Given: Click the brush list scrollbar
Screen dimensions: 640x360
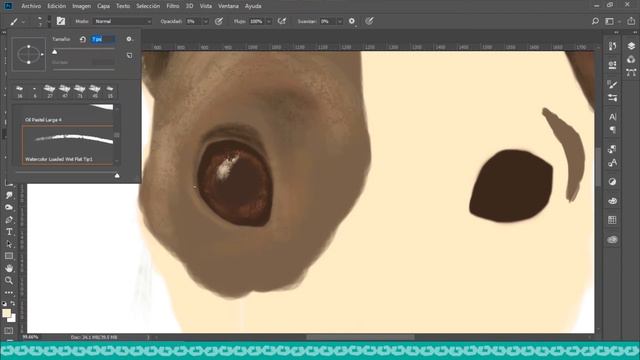Looking at the screenshot, I should coord(117,134).
